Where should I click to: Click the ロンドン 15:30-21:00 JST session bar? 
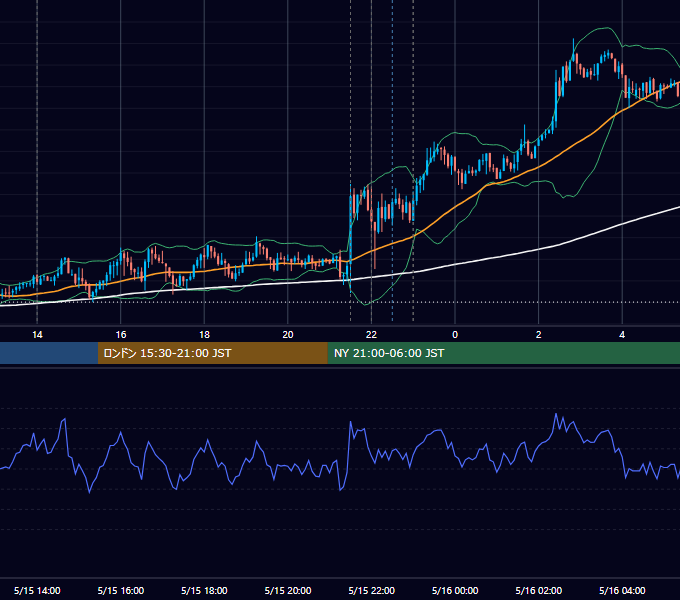[212, 353]
